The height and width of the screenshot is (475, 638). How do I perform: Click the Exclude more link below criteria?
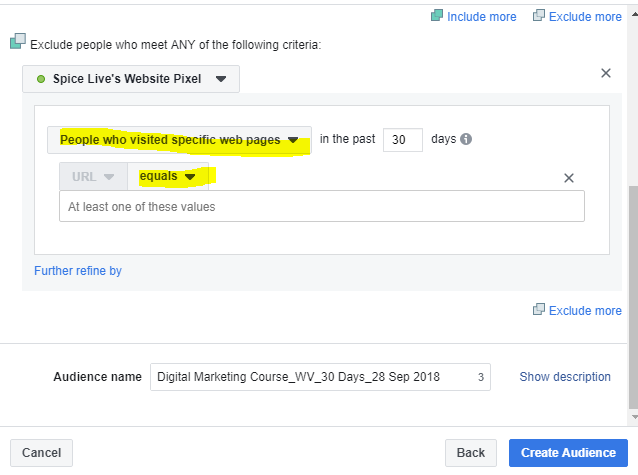(585, 311)
